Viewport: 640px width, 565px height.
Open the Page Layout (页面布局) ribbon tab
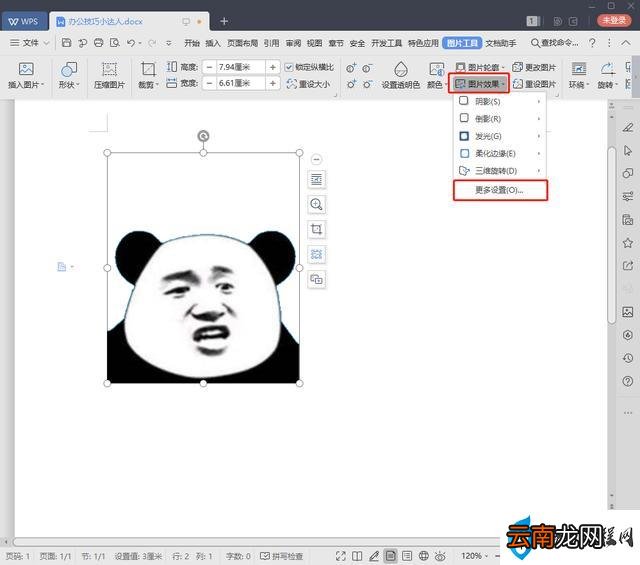242,43
